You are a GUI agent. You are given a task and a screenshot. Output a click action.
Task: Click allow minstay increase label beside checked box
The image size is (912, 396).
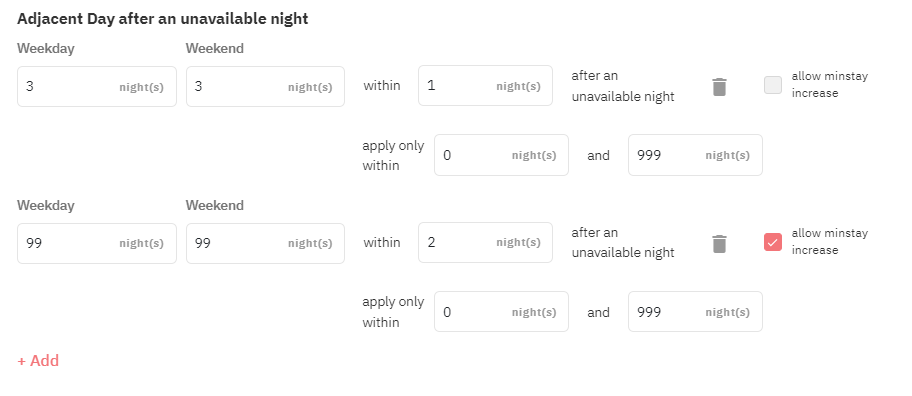point(829,241)
